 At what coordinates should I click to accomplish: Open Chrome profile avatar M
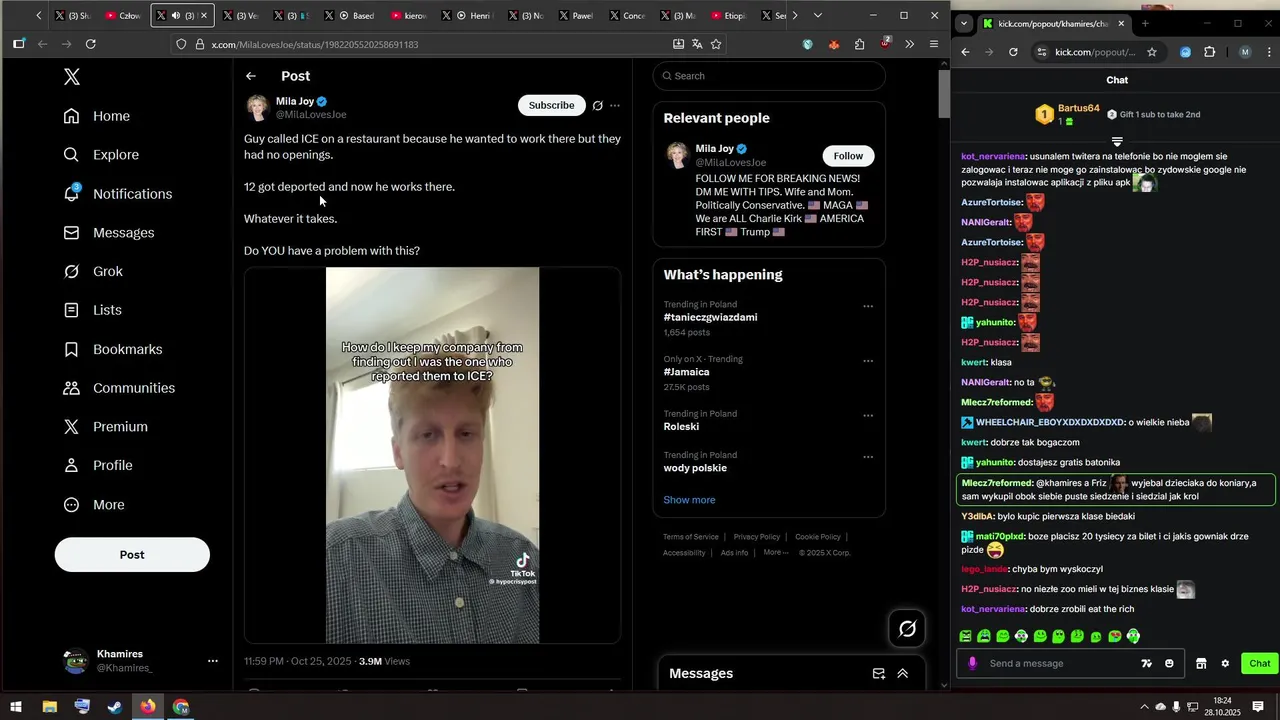(1245, 52)
